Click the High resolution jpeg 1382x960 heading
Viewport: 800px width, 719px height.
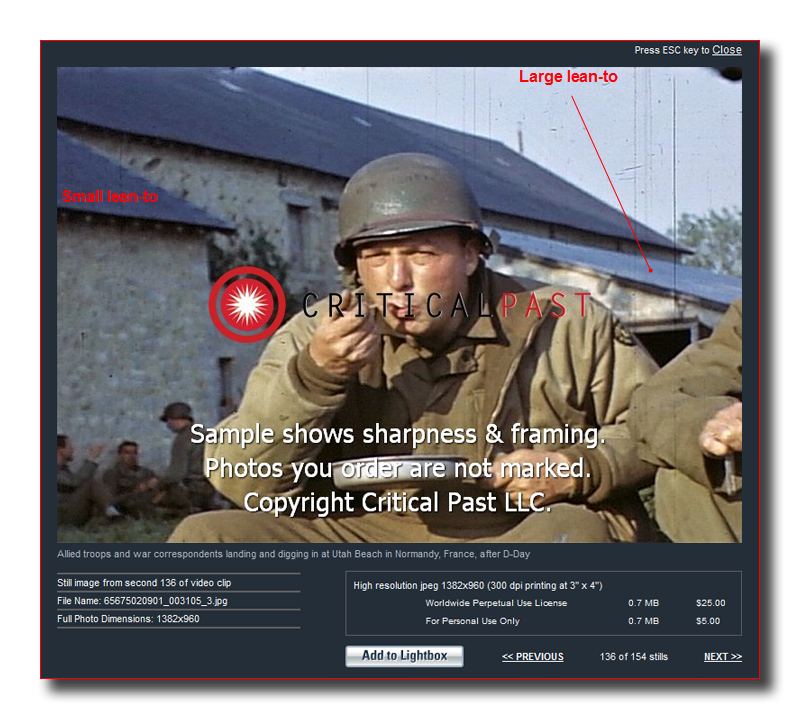(x=477, y=585)
